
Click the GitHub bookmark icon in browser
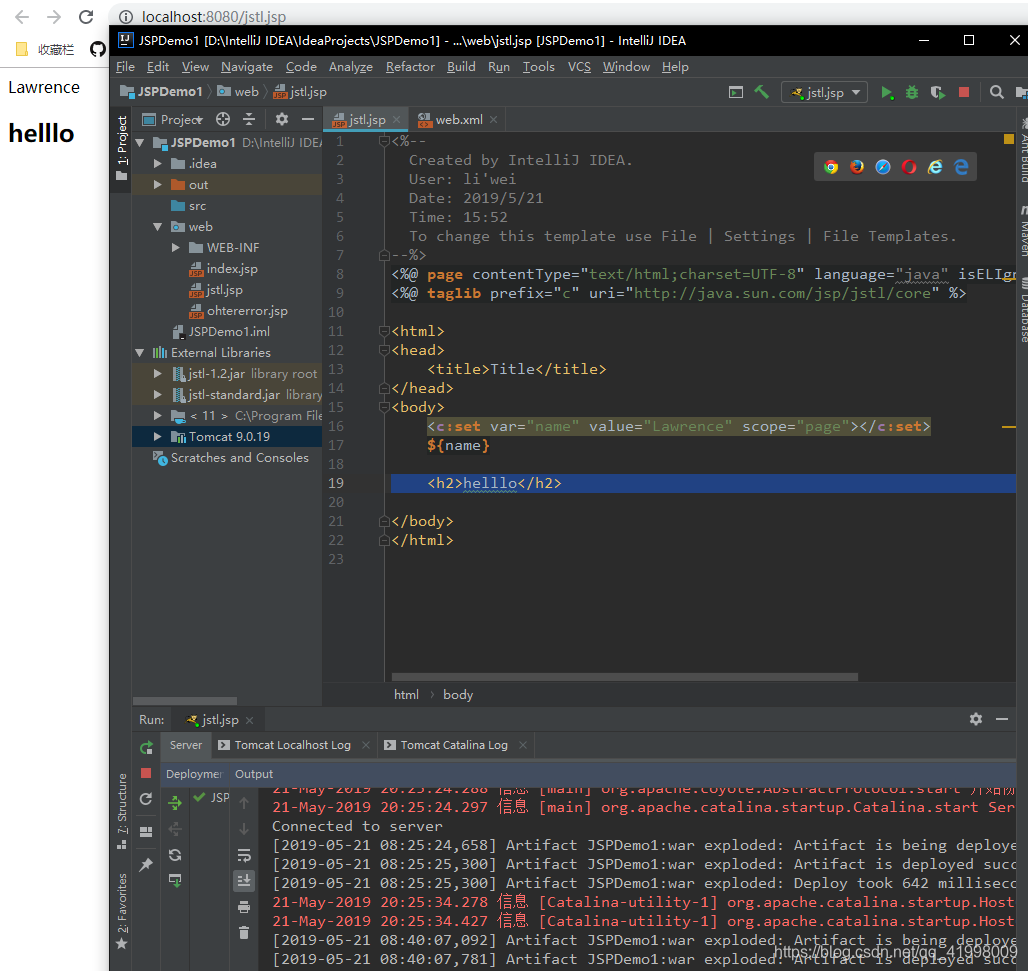pos(98,49)
